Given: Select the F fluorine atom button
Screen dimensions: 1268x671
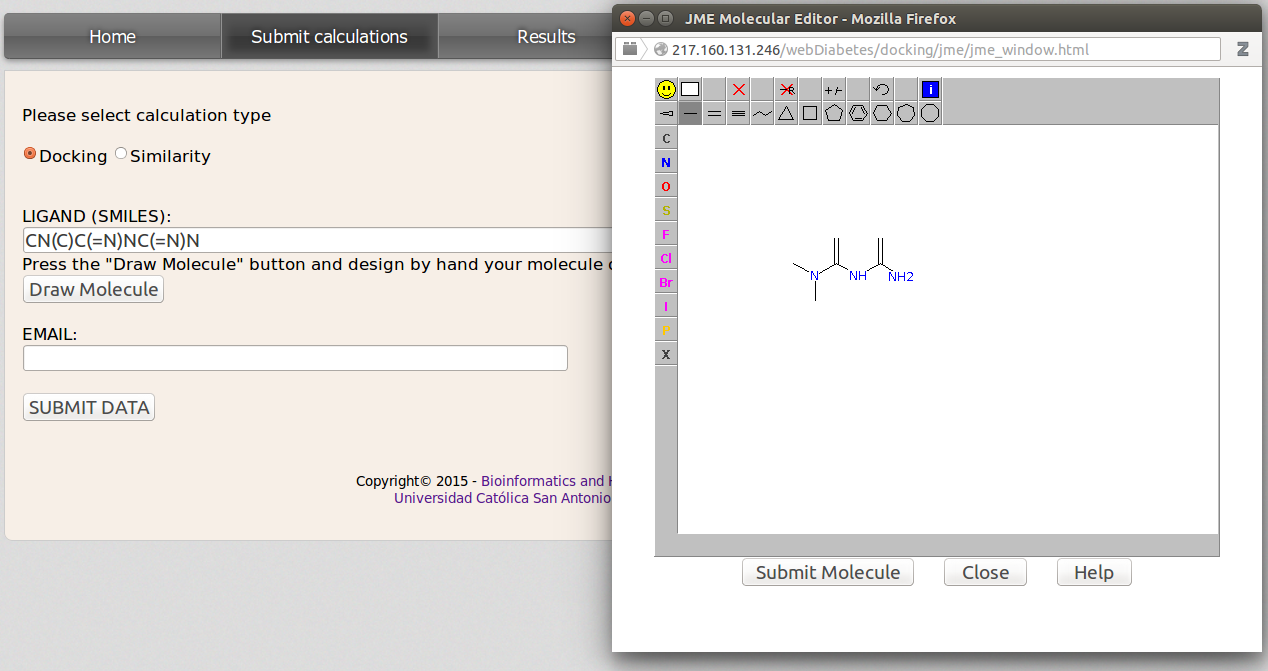Looking at the screenshot, I should pos(666,234).
